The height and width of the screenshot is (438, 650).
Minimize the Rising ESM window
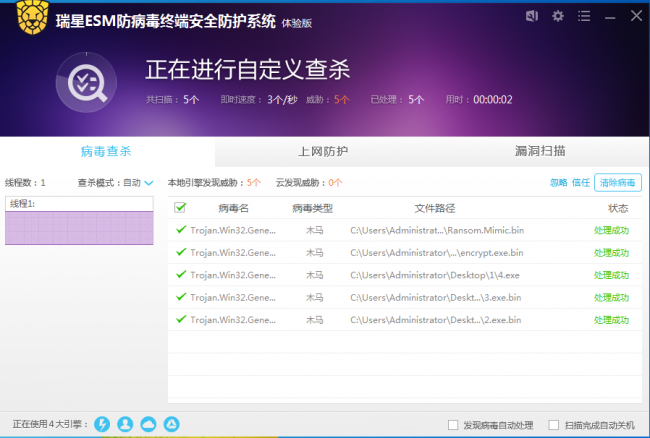[x=610, y=17]
